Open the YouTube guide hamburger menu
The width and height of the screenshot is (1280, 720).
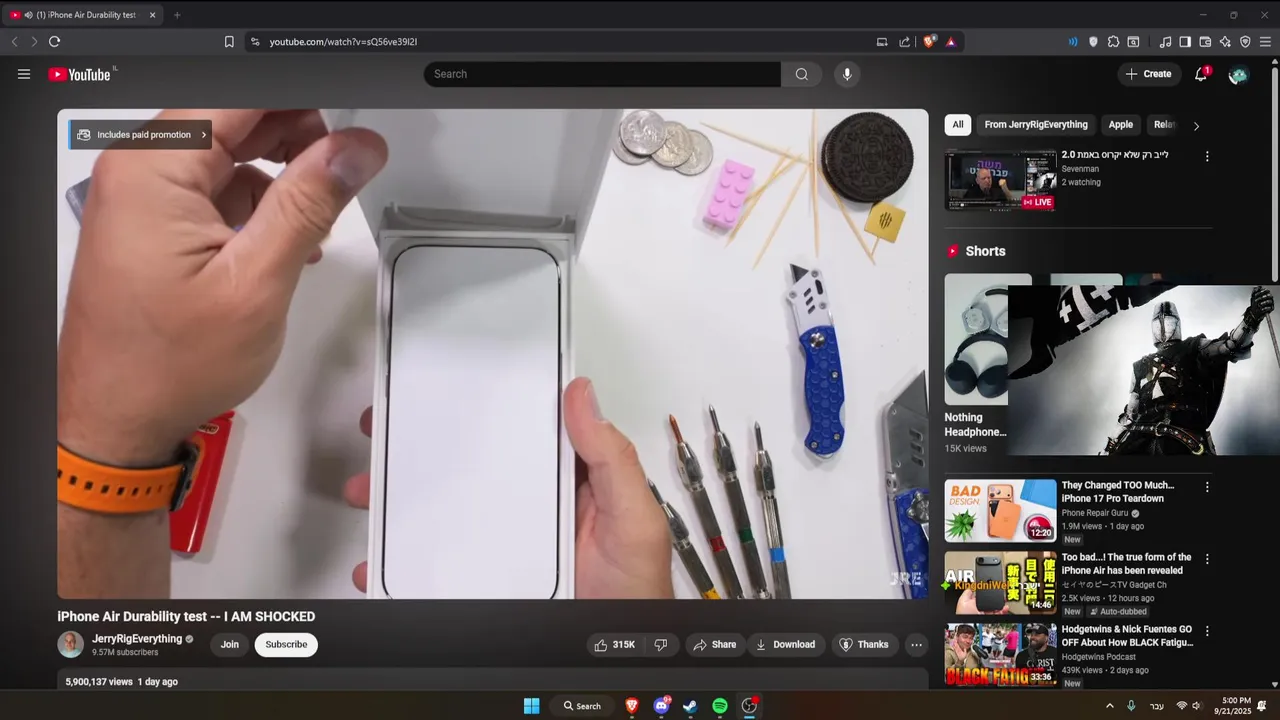click(24, 74)
